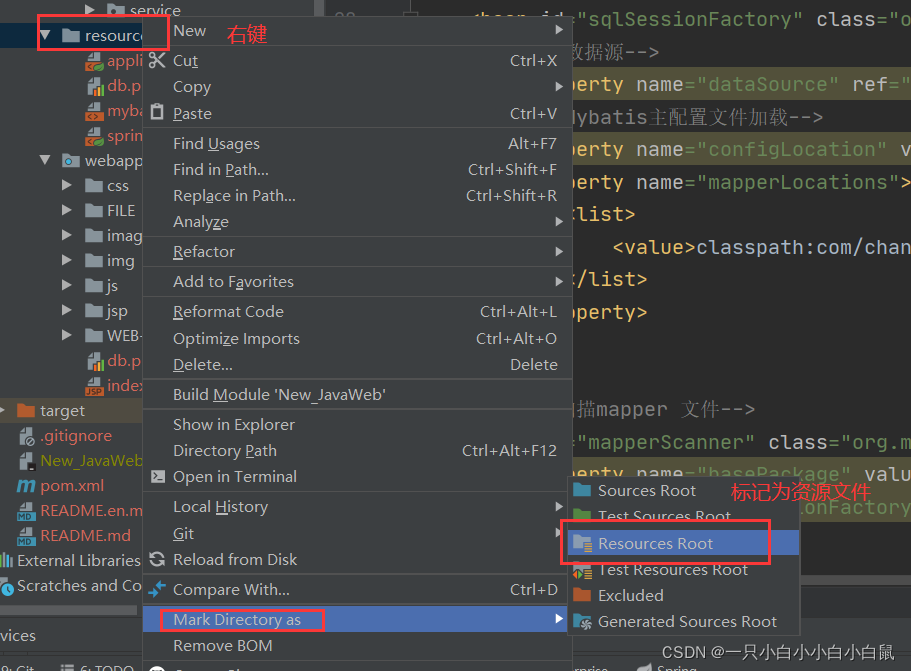This screenshot has height=671, width=911.
Task: Click the Excluded orange folder icon
Action: (x=582, y=595)
